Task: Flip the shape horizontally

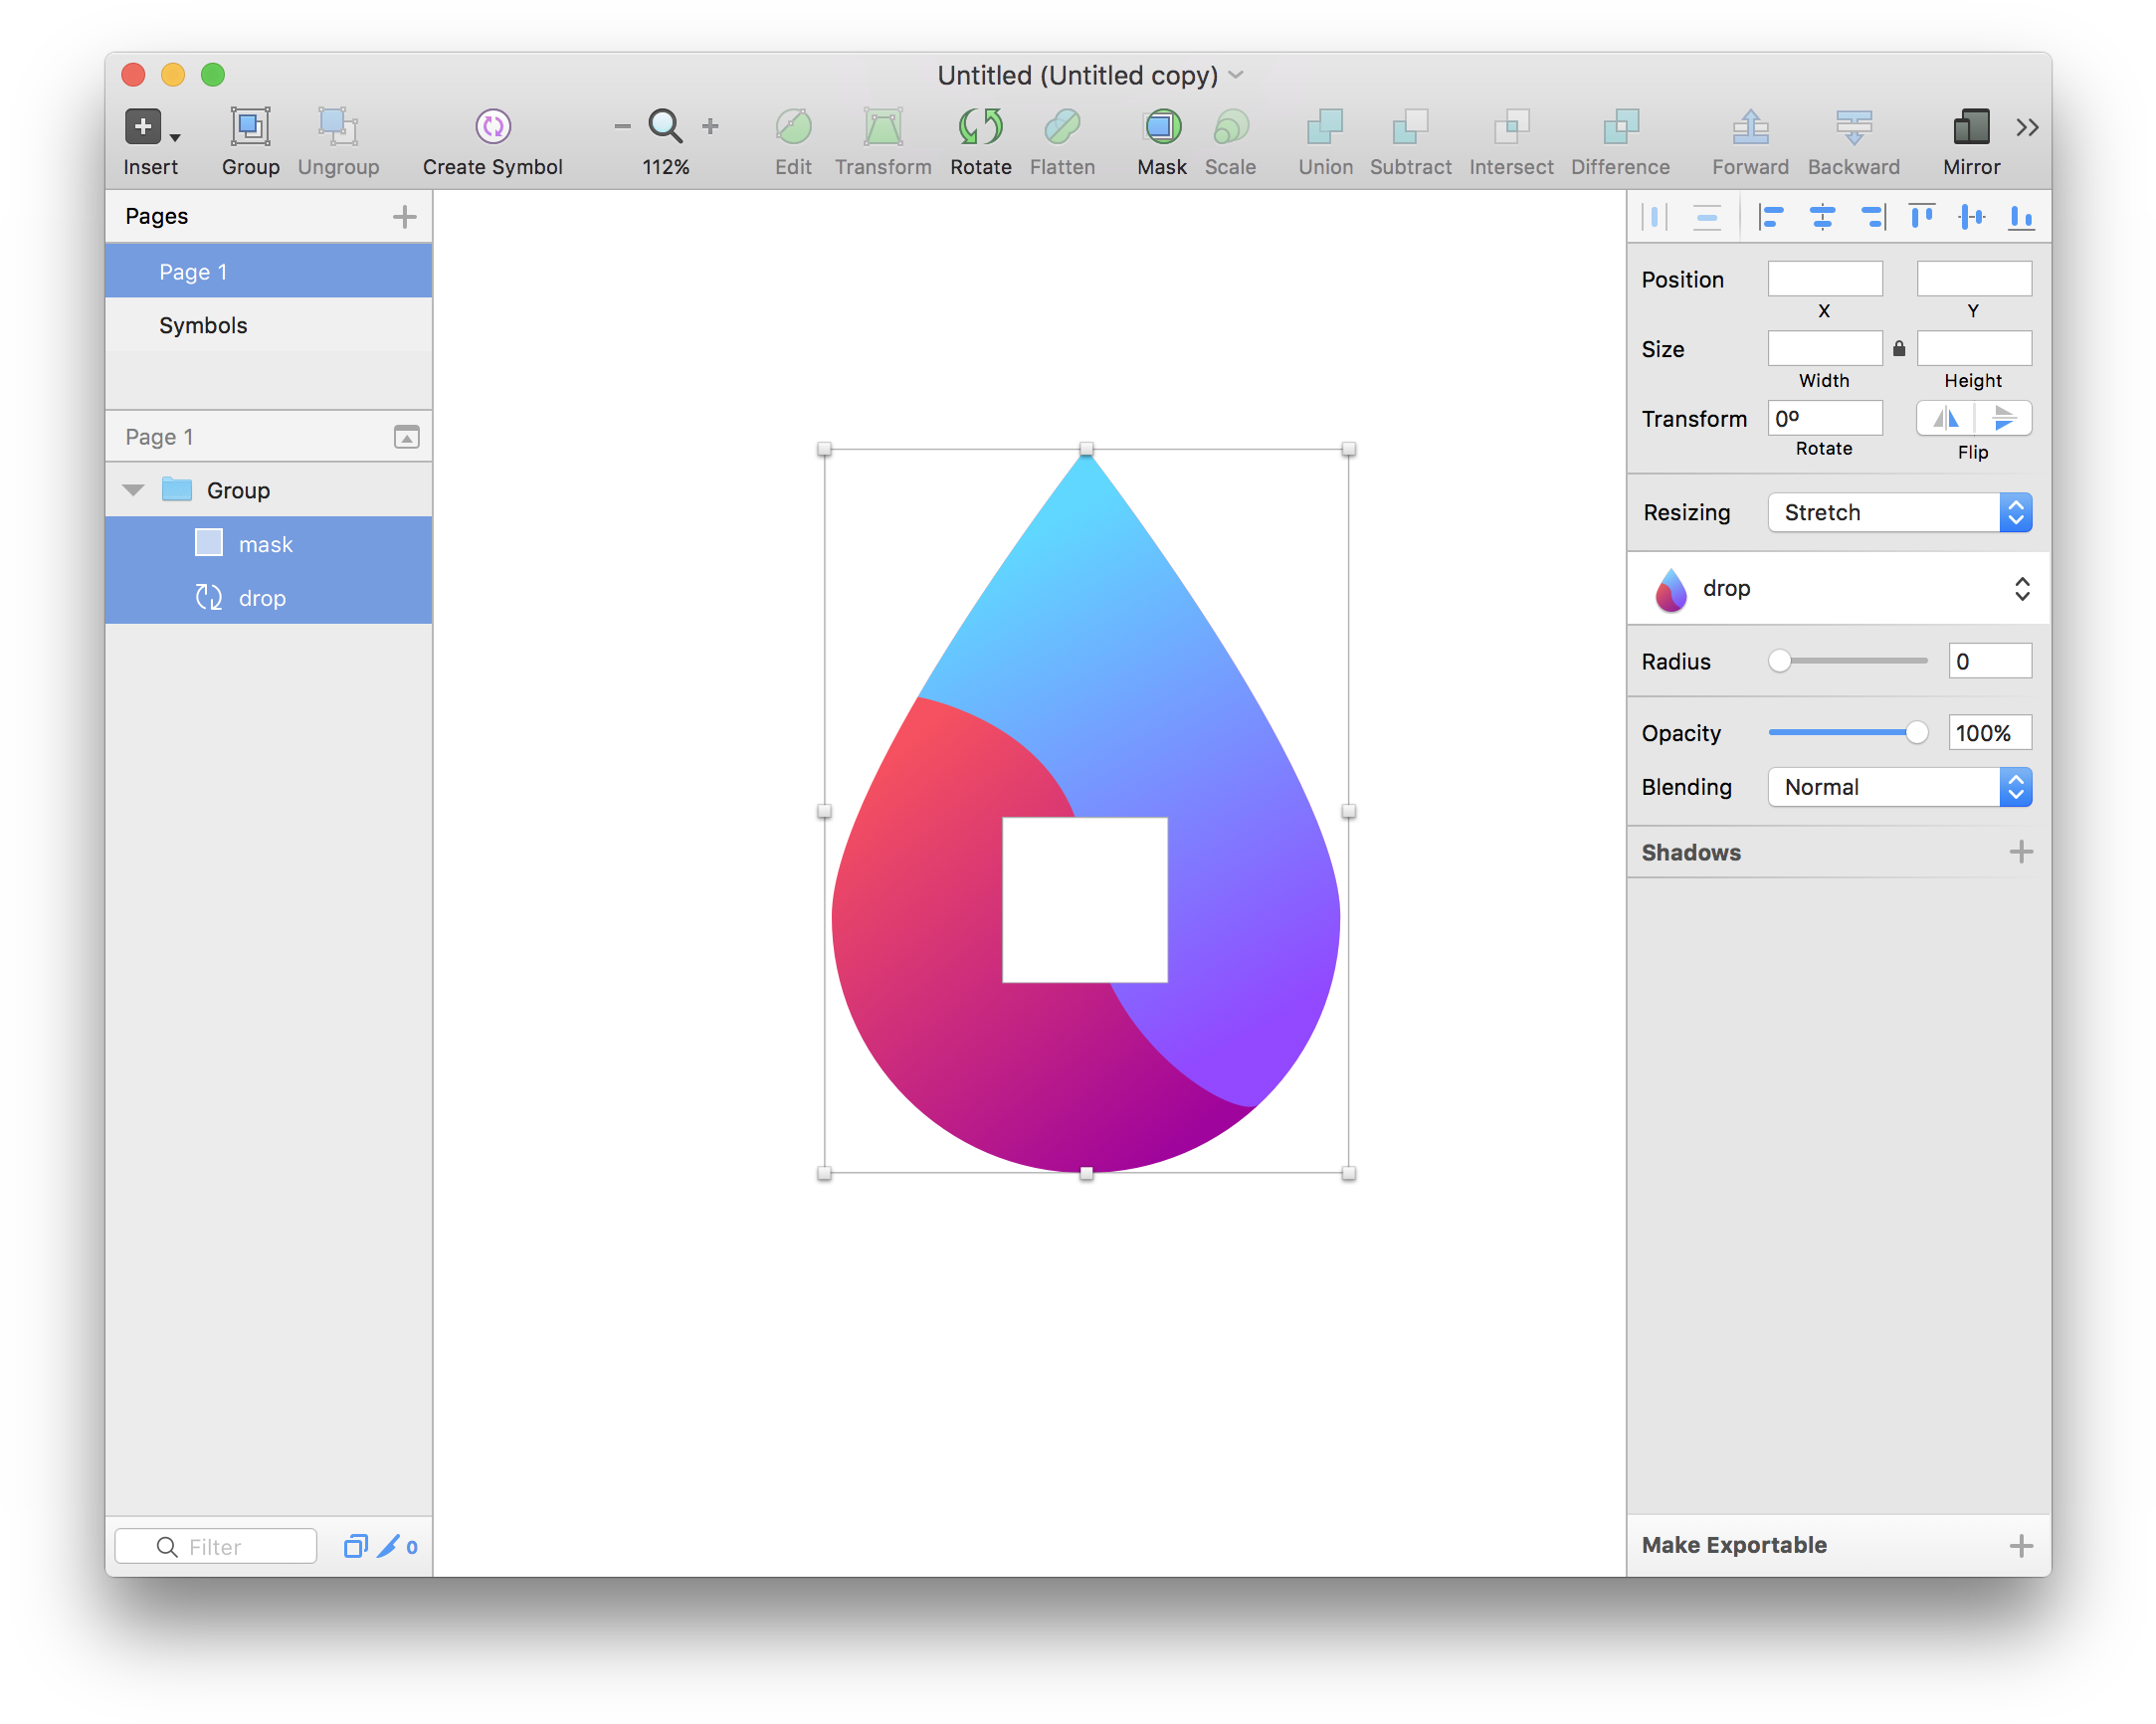Action: 1947,418
